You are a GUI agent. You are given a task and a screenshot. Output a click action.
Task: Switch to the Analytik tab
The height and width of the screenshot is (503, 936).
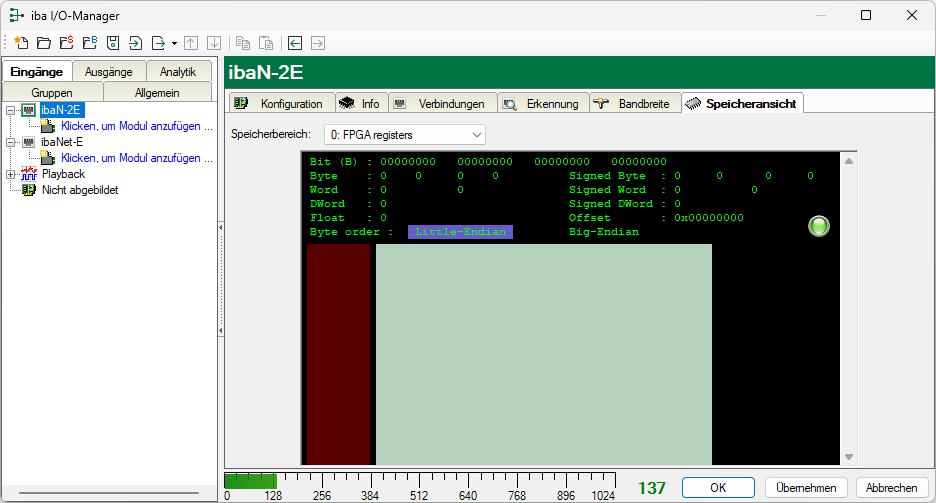(x=178, y=72)
